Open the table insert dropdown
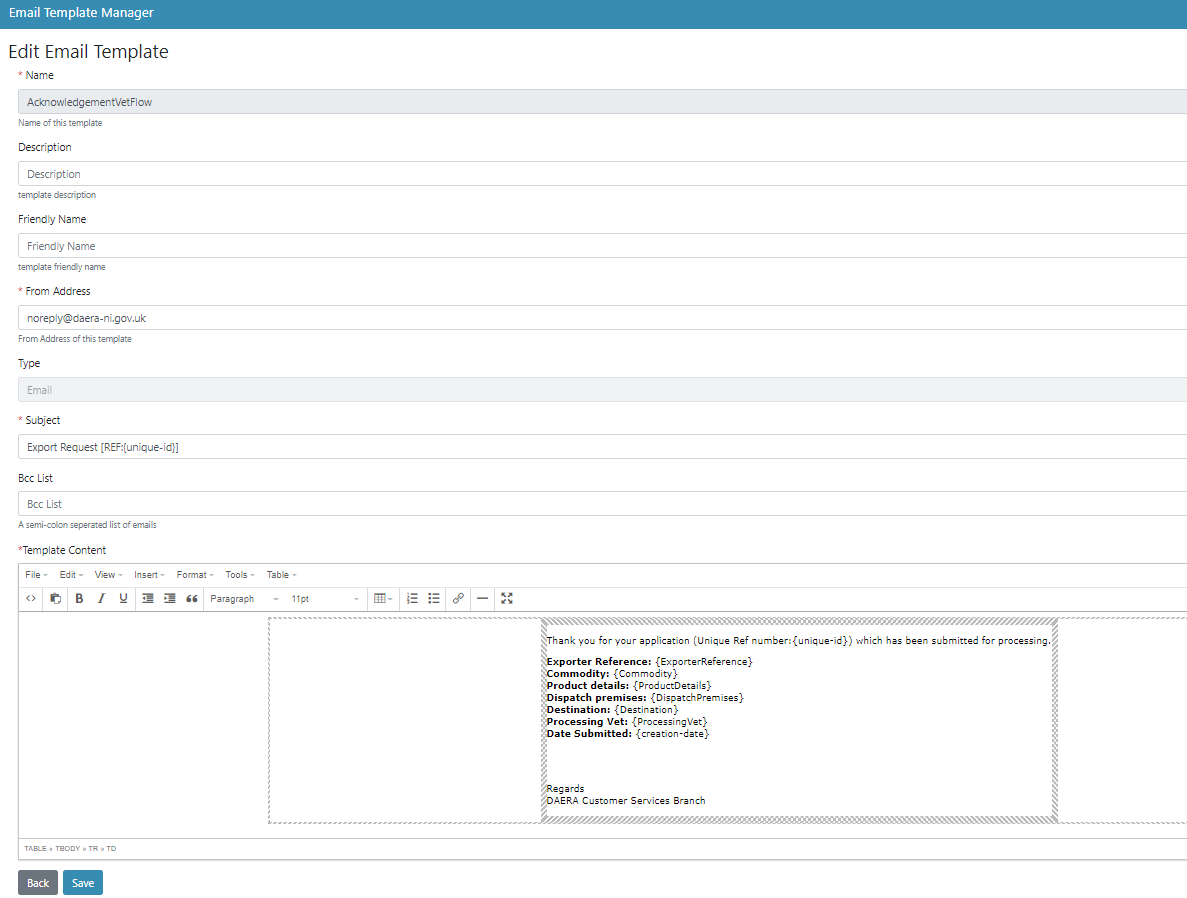The width and height of the screenshot is (1187, 898). tap(383, 598)
